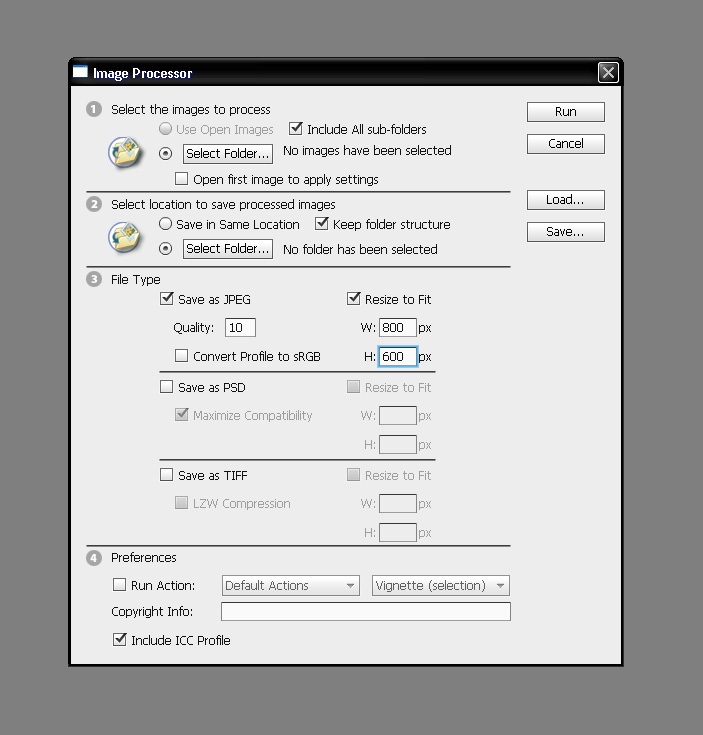Open the Load... settings button

point(566,200)
